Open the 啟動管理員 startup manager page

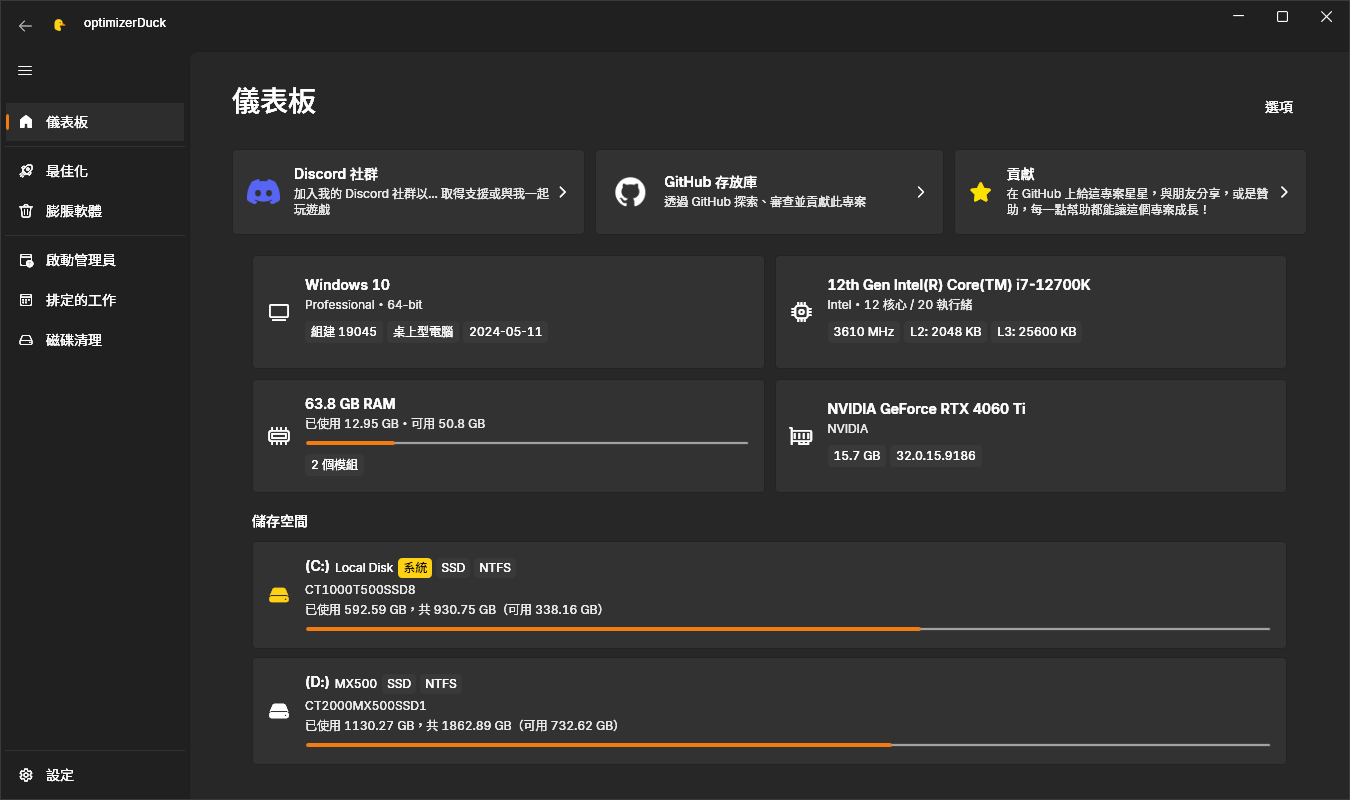[x=95, y=260]
